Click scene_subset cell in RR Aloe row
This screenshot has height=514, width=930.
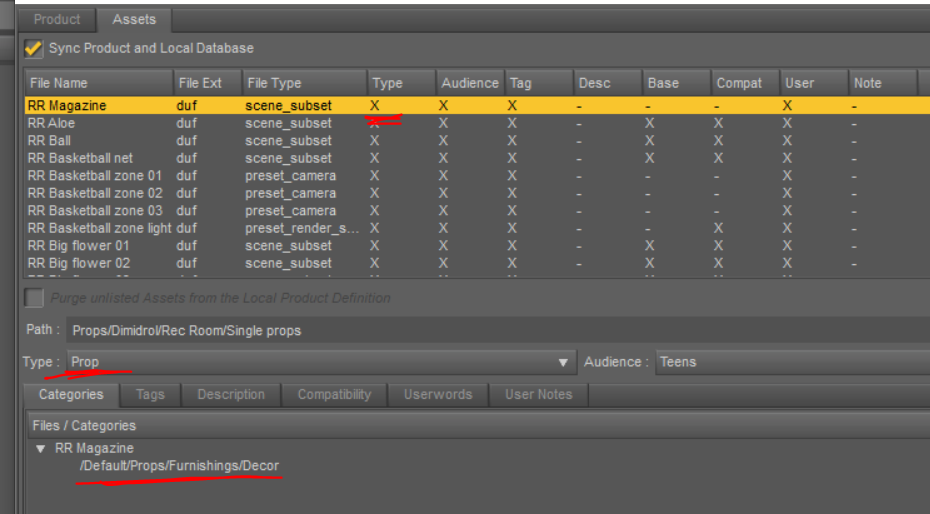click(x=288, y=123)
